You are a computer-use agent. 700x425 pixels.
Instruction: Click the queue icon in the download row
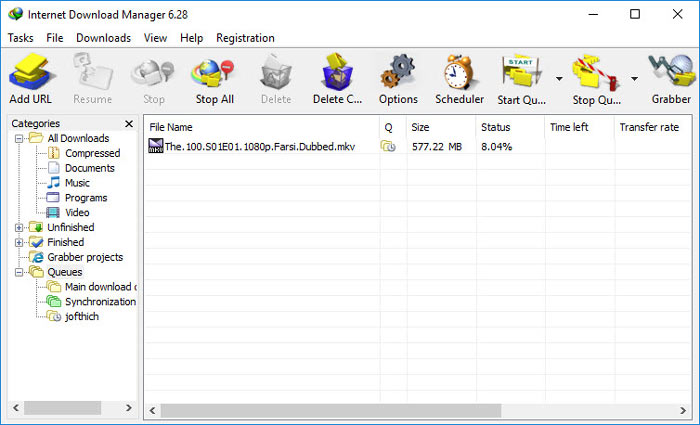(x=388, y=146)
